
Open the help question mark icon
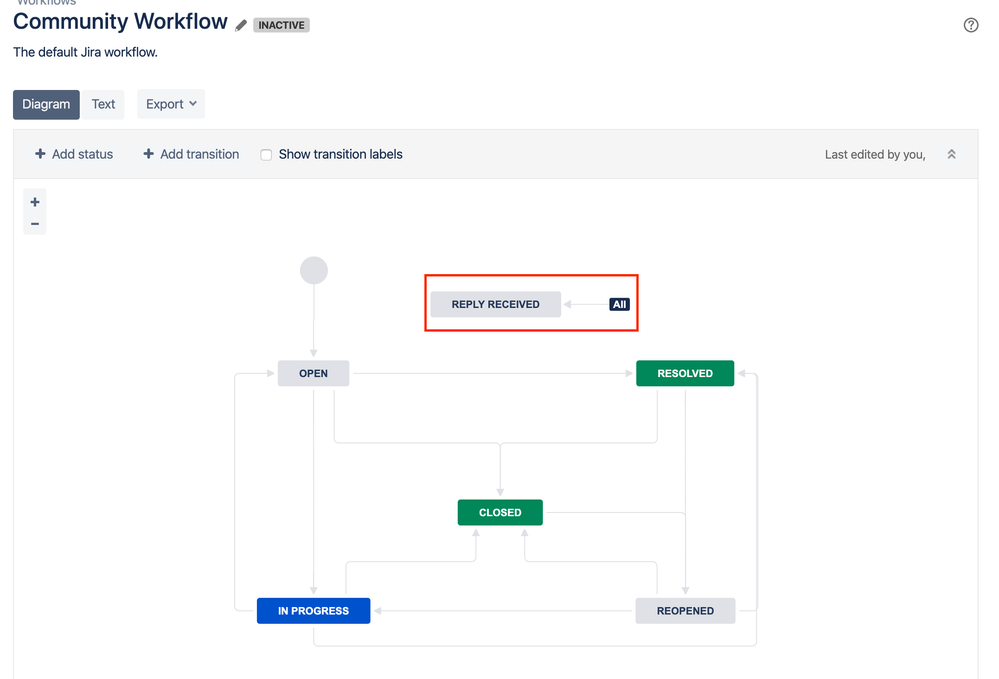tap(970, 25)
